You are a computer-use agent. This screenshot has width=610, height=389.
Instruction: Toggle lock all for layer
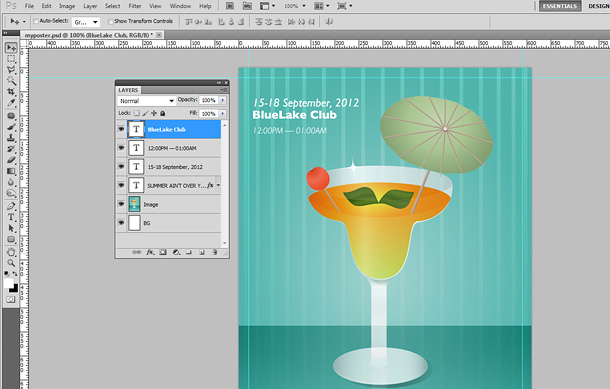(163, 113)
